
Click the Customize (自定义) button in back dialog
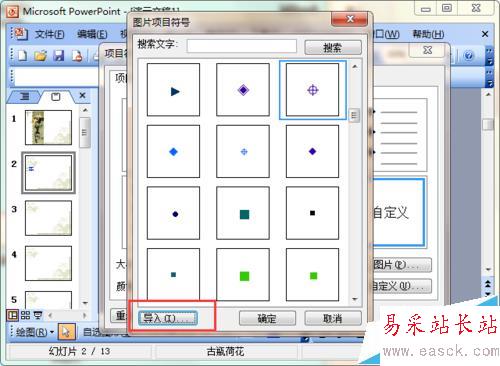[402, 286]
